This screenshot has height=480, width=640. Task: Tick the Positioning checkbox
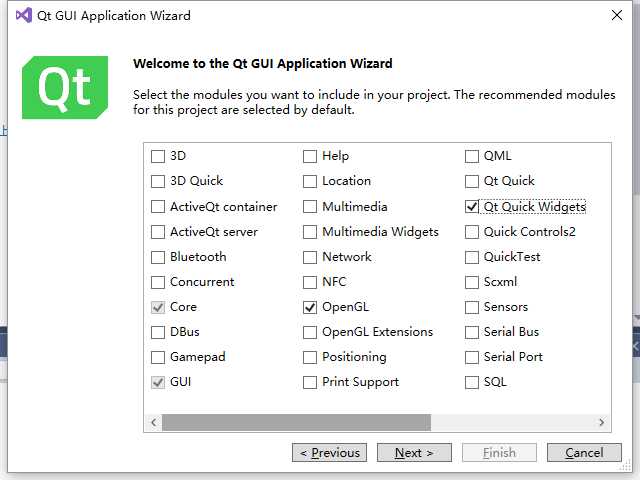[310, 357]
